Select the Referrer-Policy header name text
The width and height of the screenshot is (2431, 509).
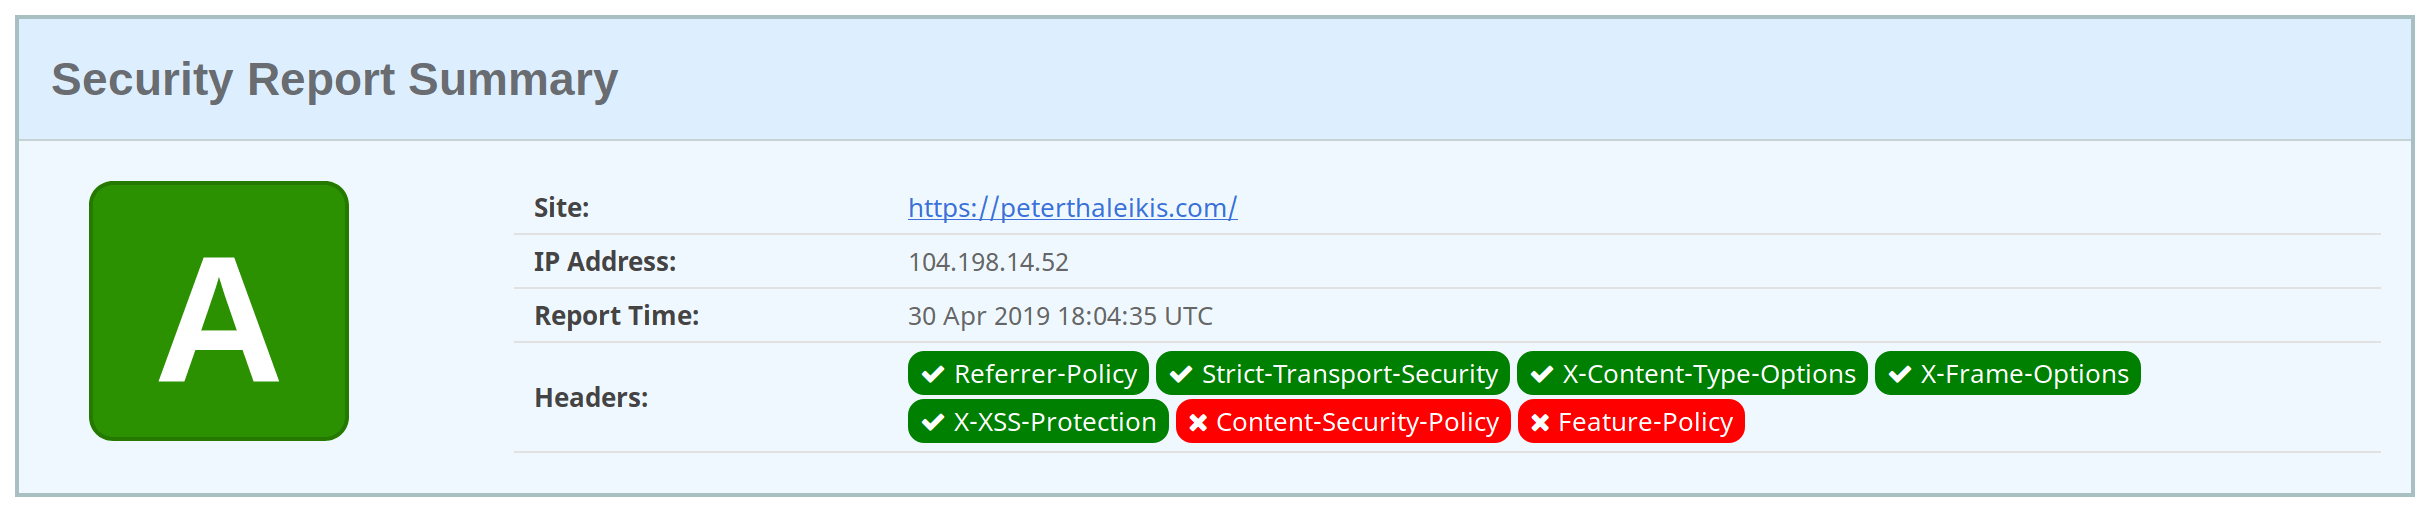pos(1045,374)
